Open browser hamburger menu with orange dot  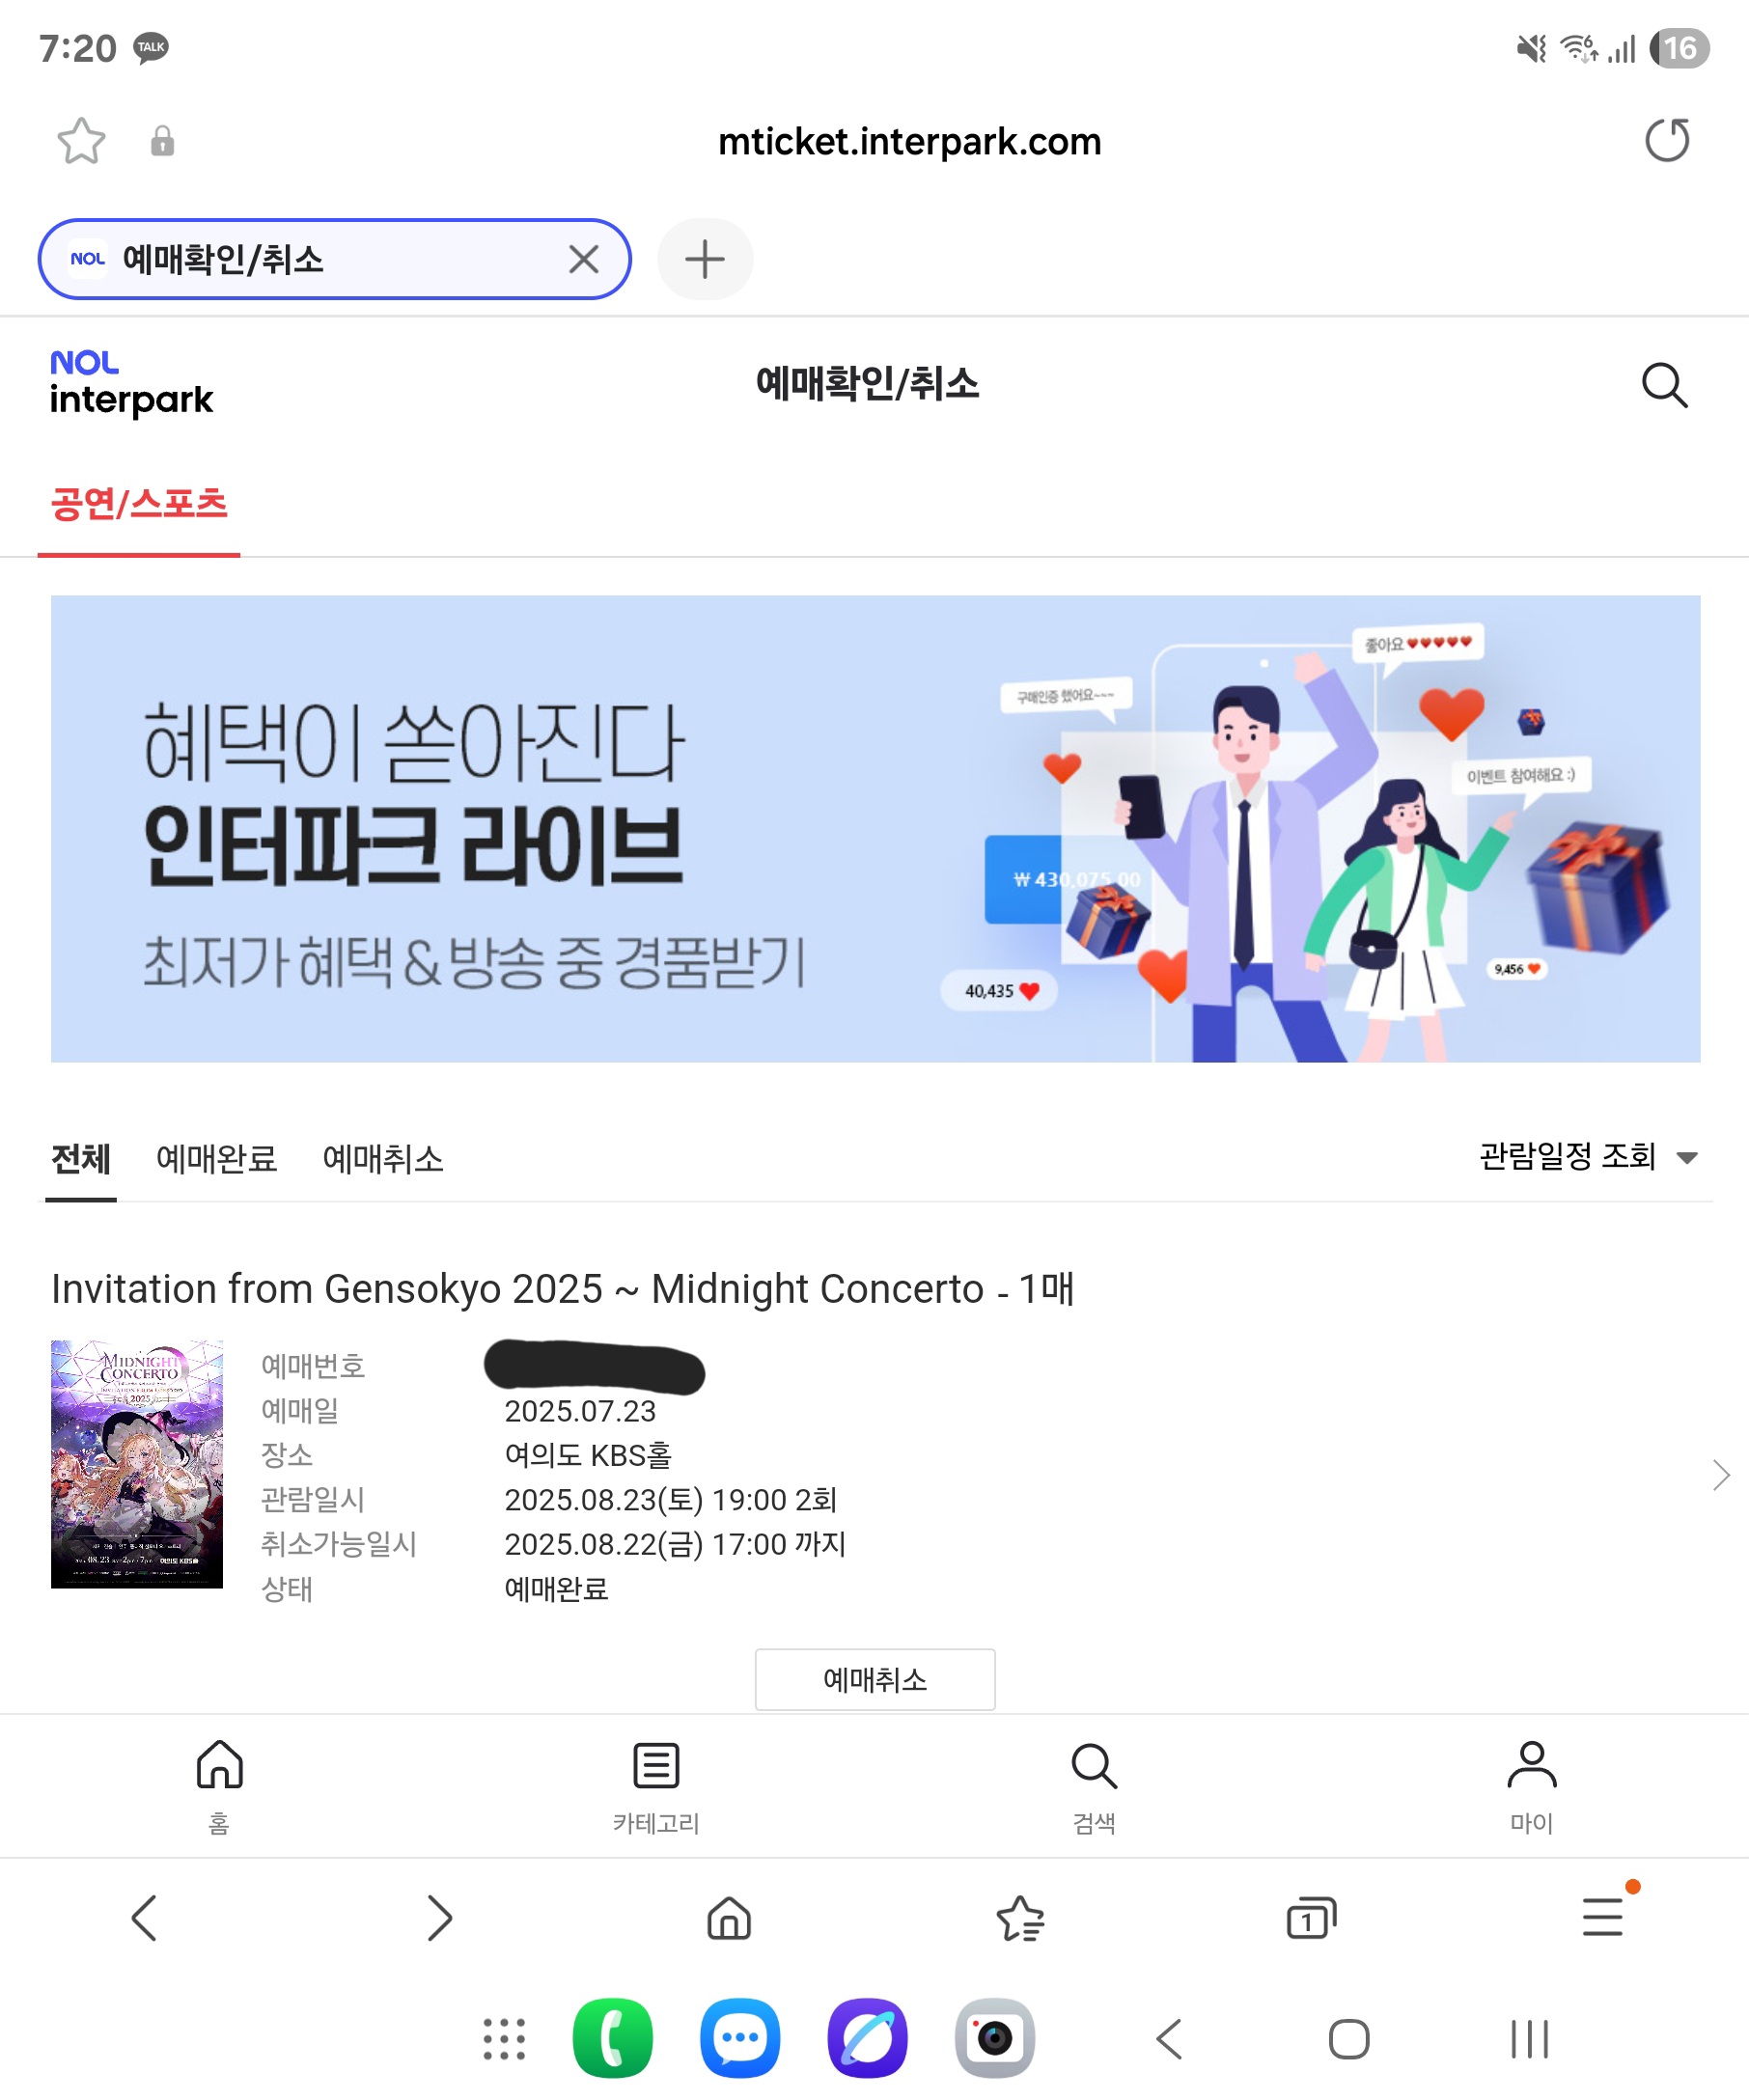[x=1603, y=1916]
